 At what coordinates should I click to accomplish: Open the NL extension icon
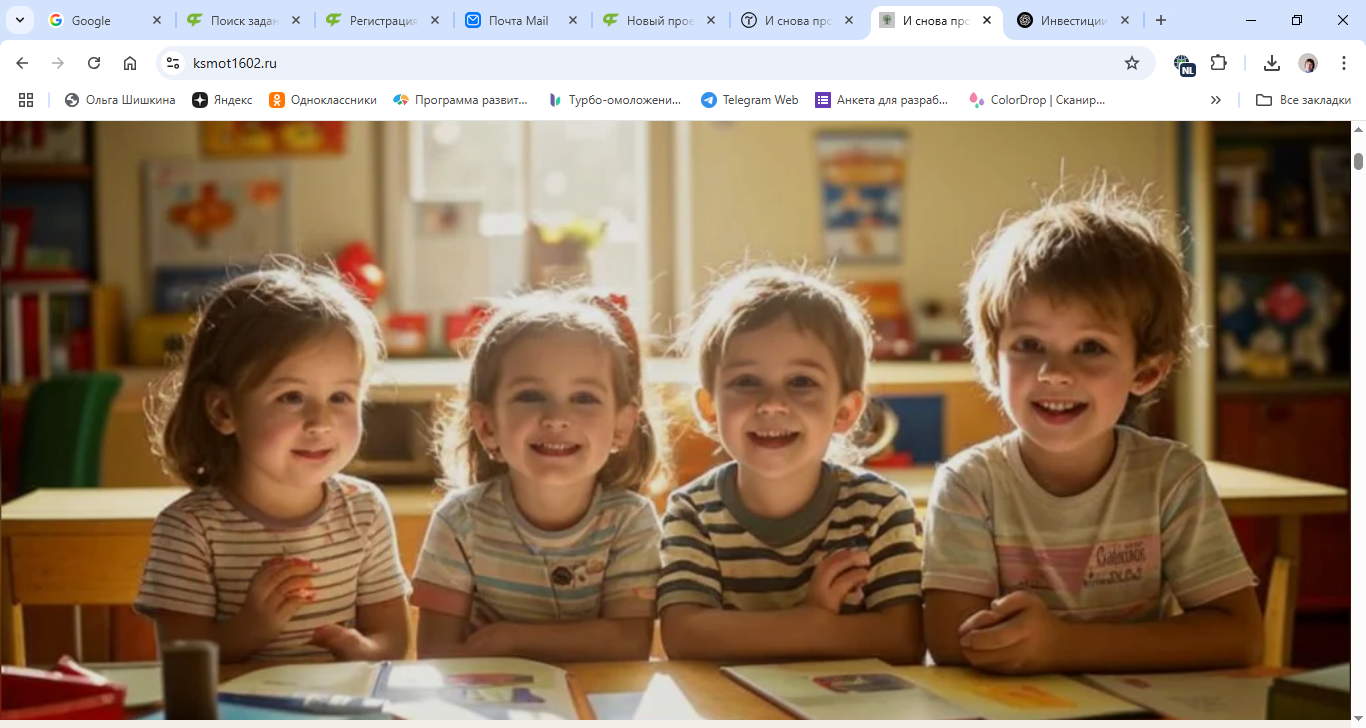[x=1184, y=64]
